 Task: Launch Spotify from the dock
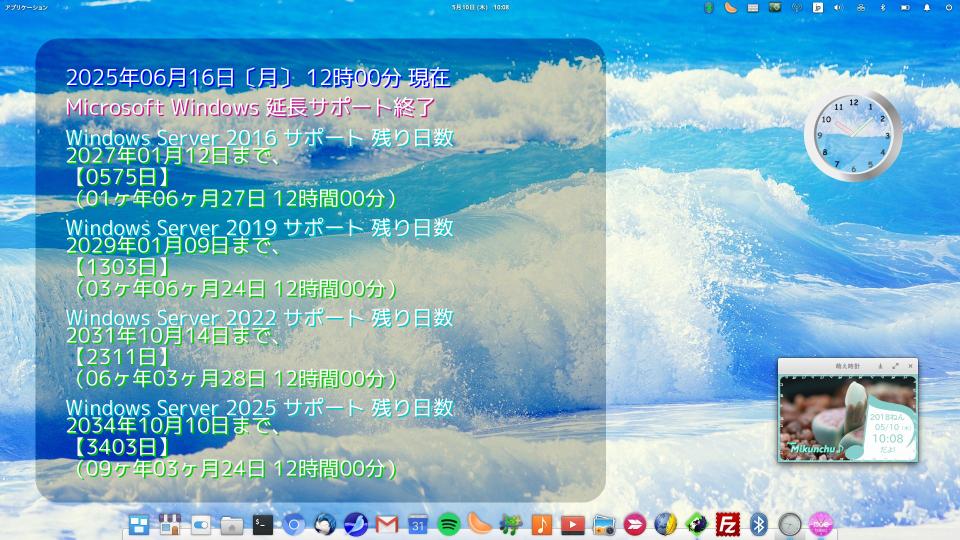pos(448,524)
